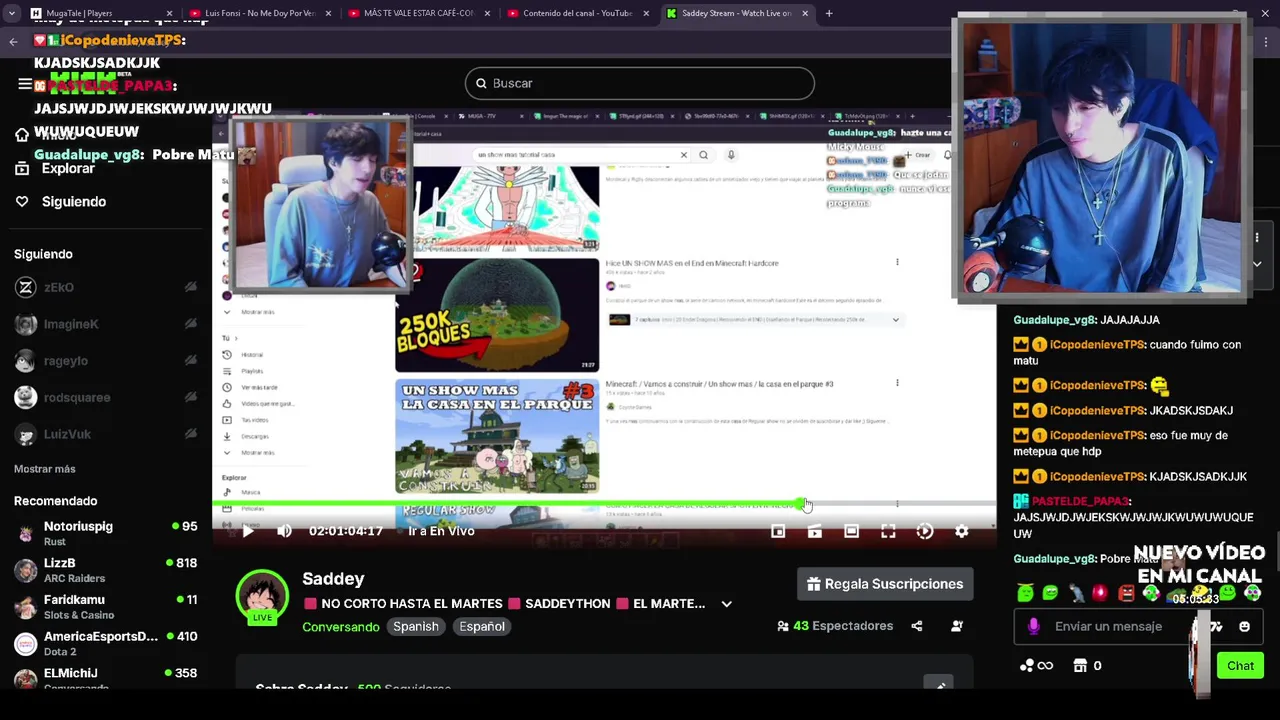The image size is (1280, 720).
Task: Open LuizVuk followed channel
Action: pos(105,434)
